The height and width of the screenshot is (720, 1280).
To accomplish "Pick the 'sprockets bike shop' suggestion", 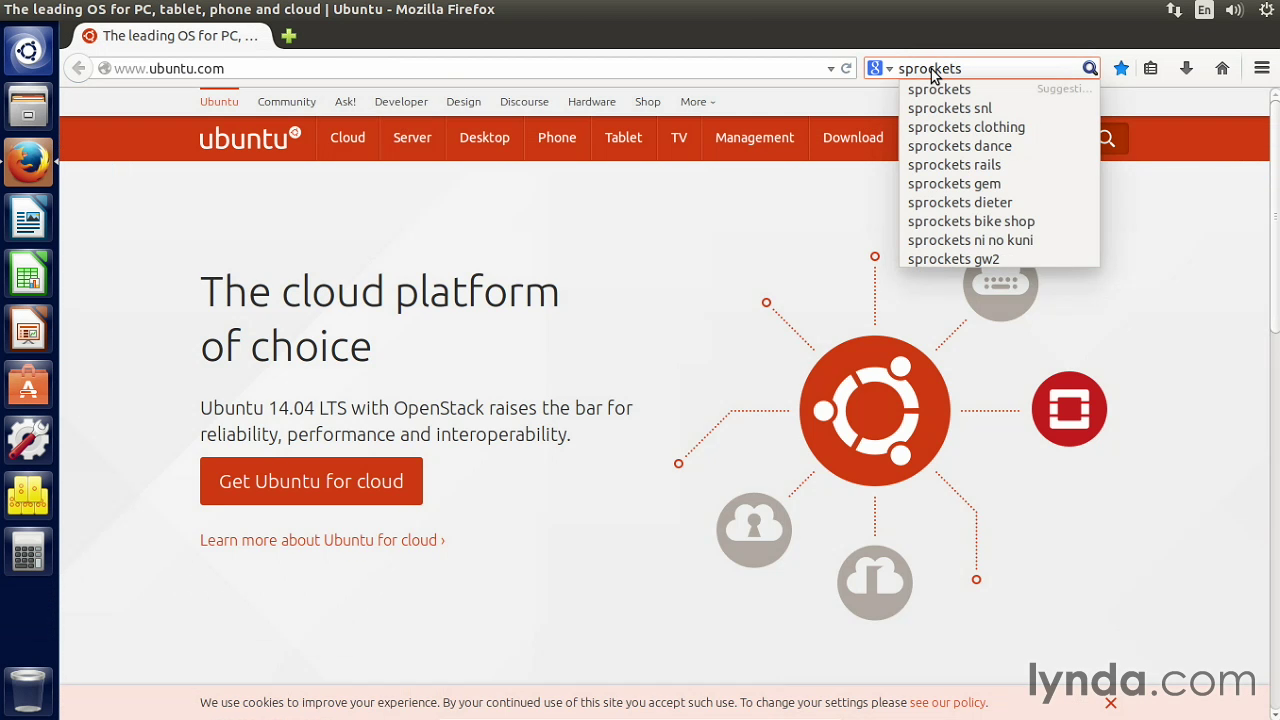I will pyautogui.click(x=999, y=221).
